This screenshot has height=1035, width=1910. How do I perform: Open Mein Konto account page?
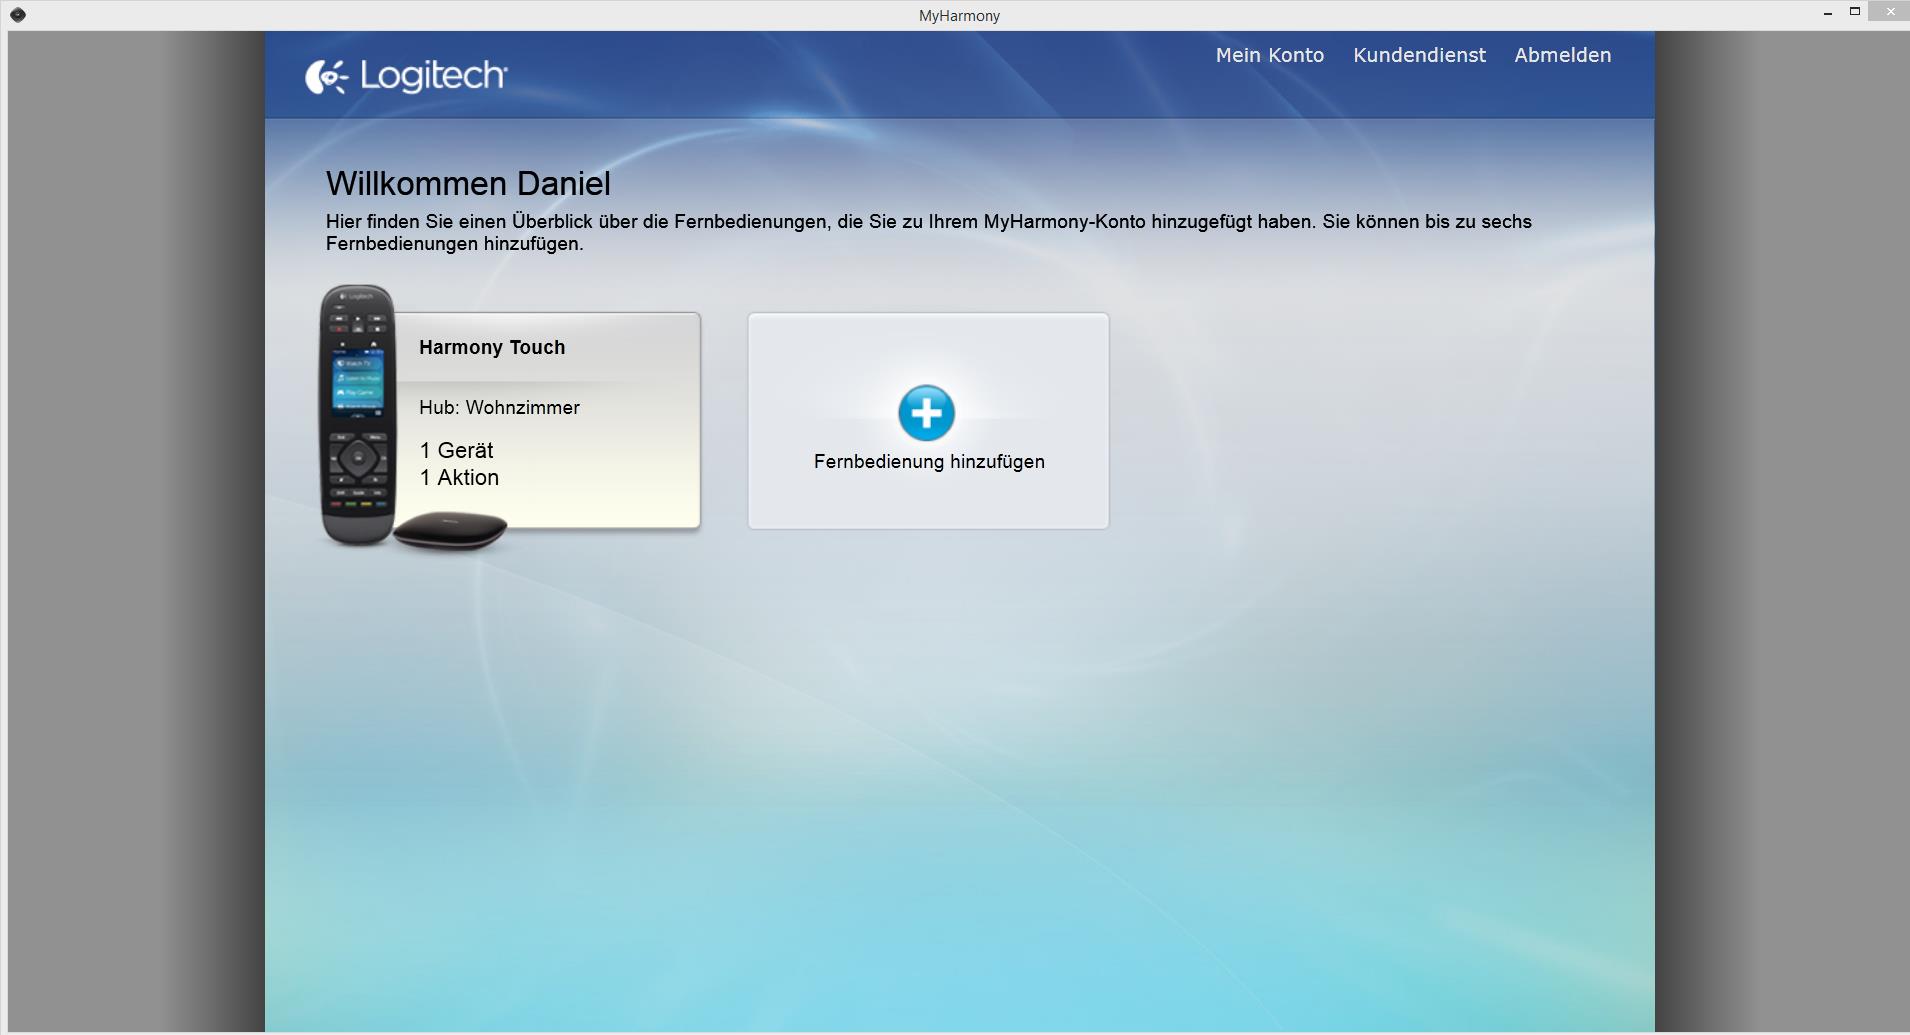1269,55
